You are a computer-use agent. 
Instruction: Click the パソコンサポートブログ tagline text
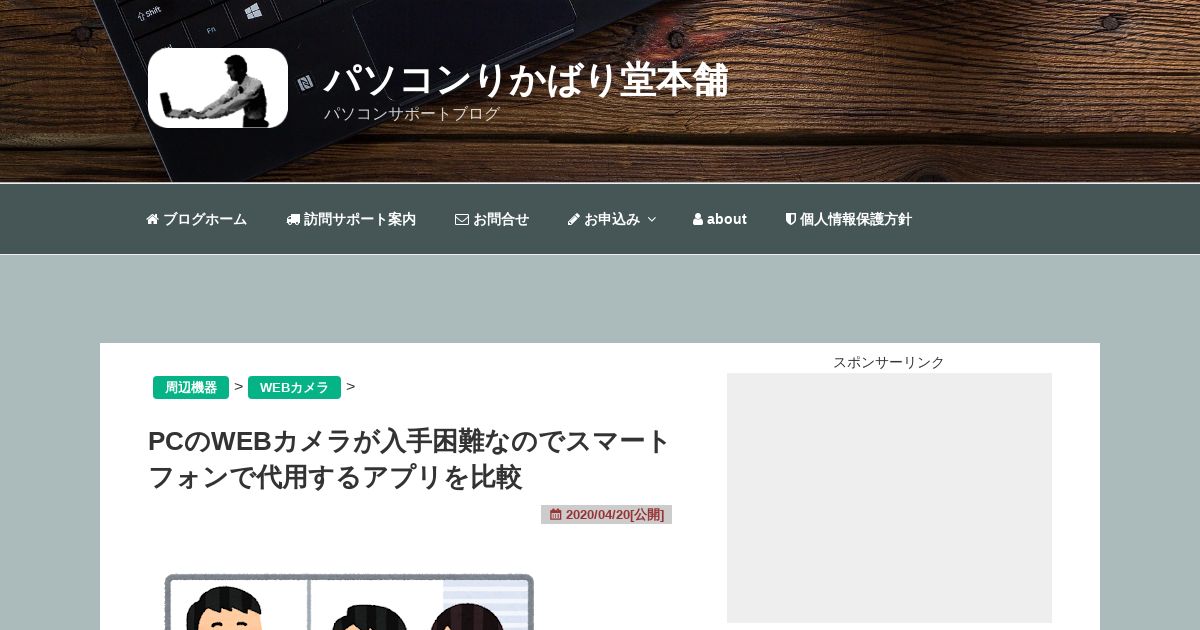point(411,114)
